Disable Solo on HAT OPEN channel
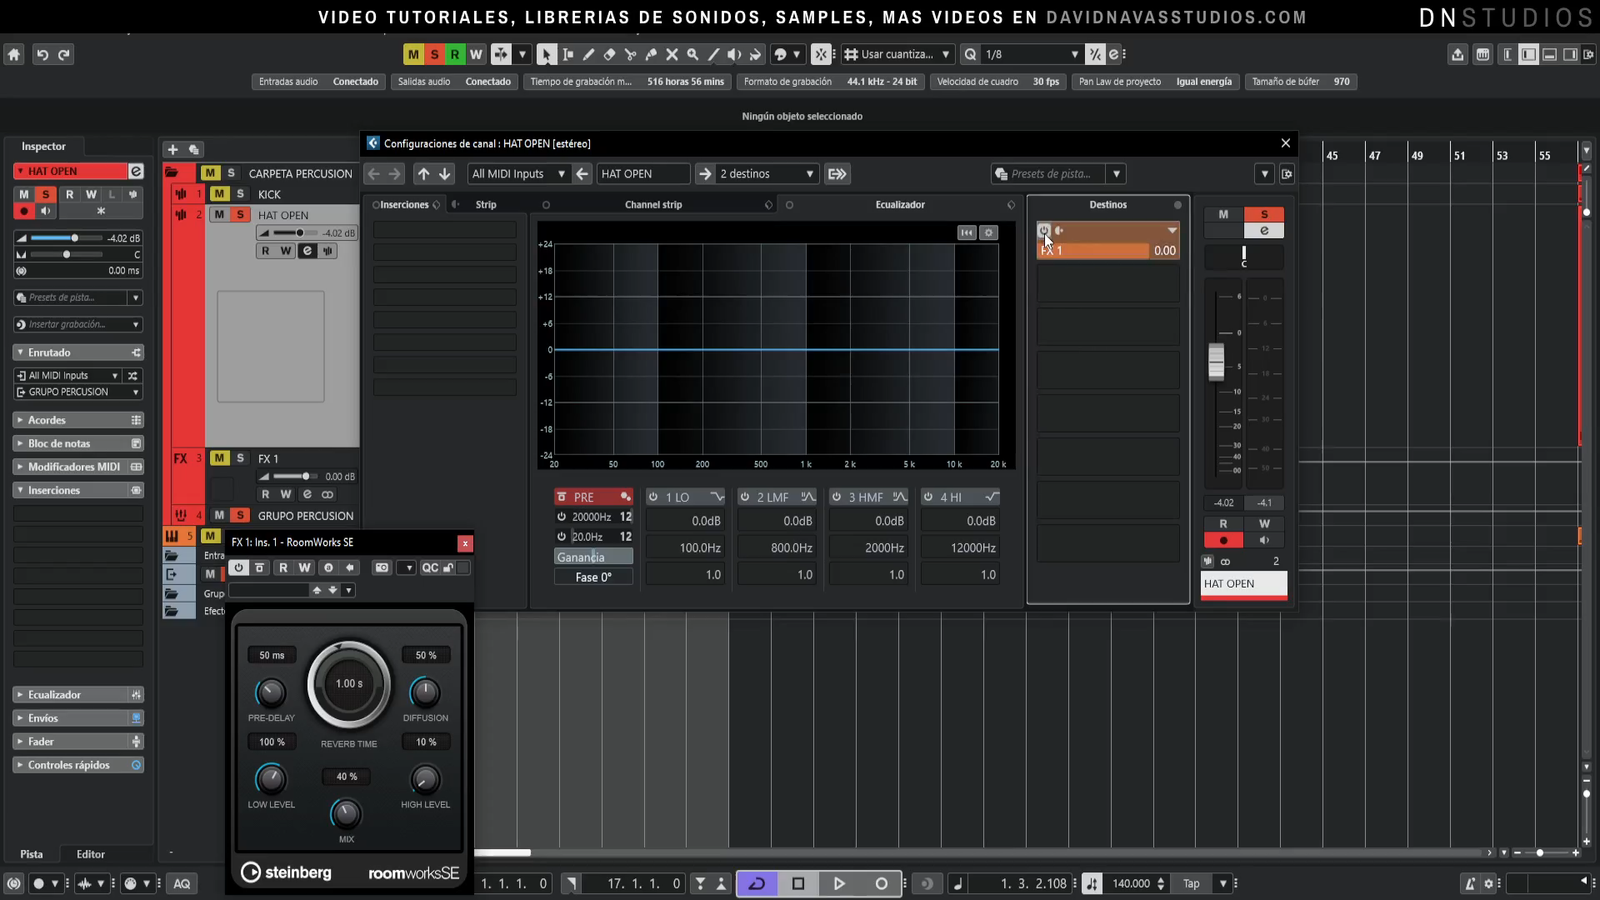This screenshot has height=900, width=1600. [x=1264, y=214]
